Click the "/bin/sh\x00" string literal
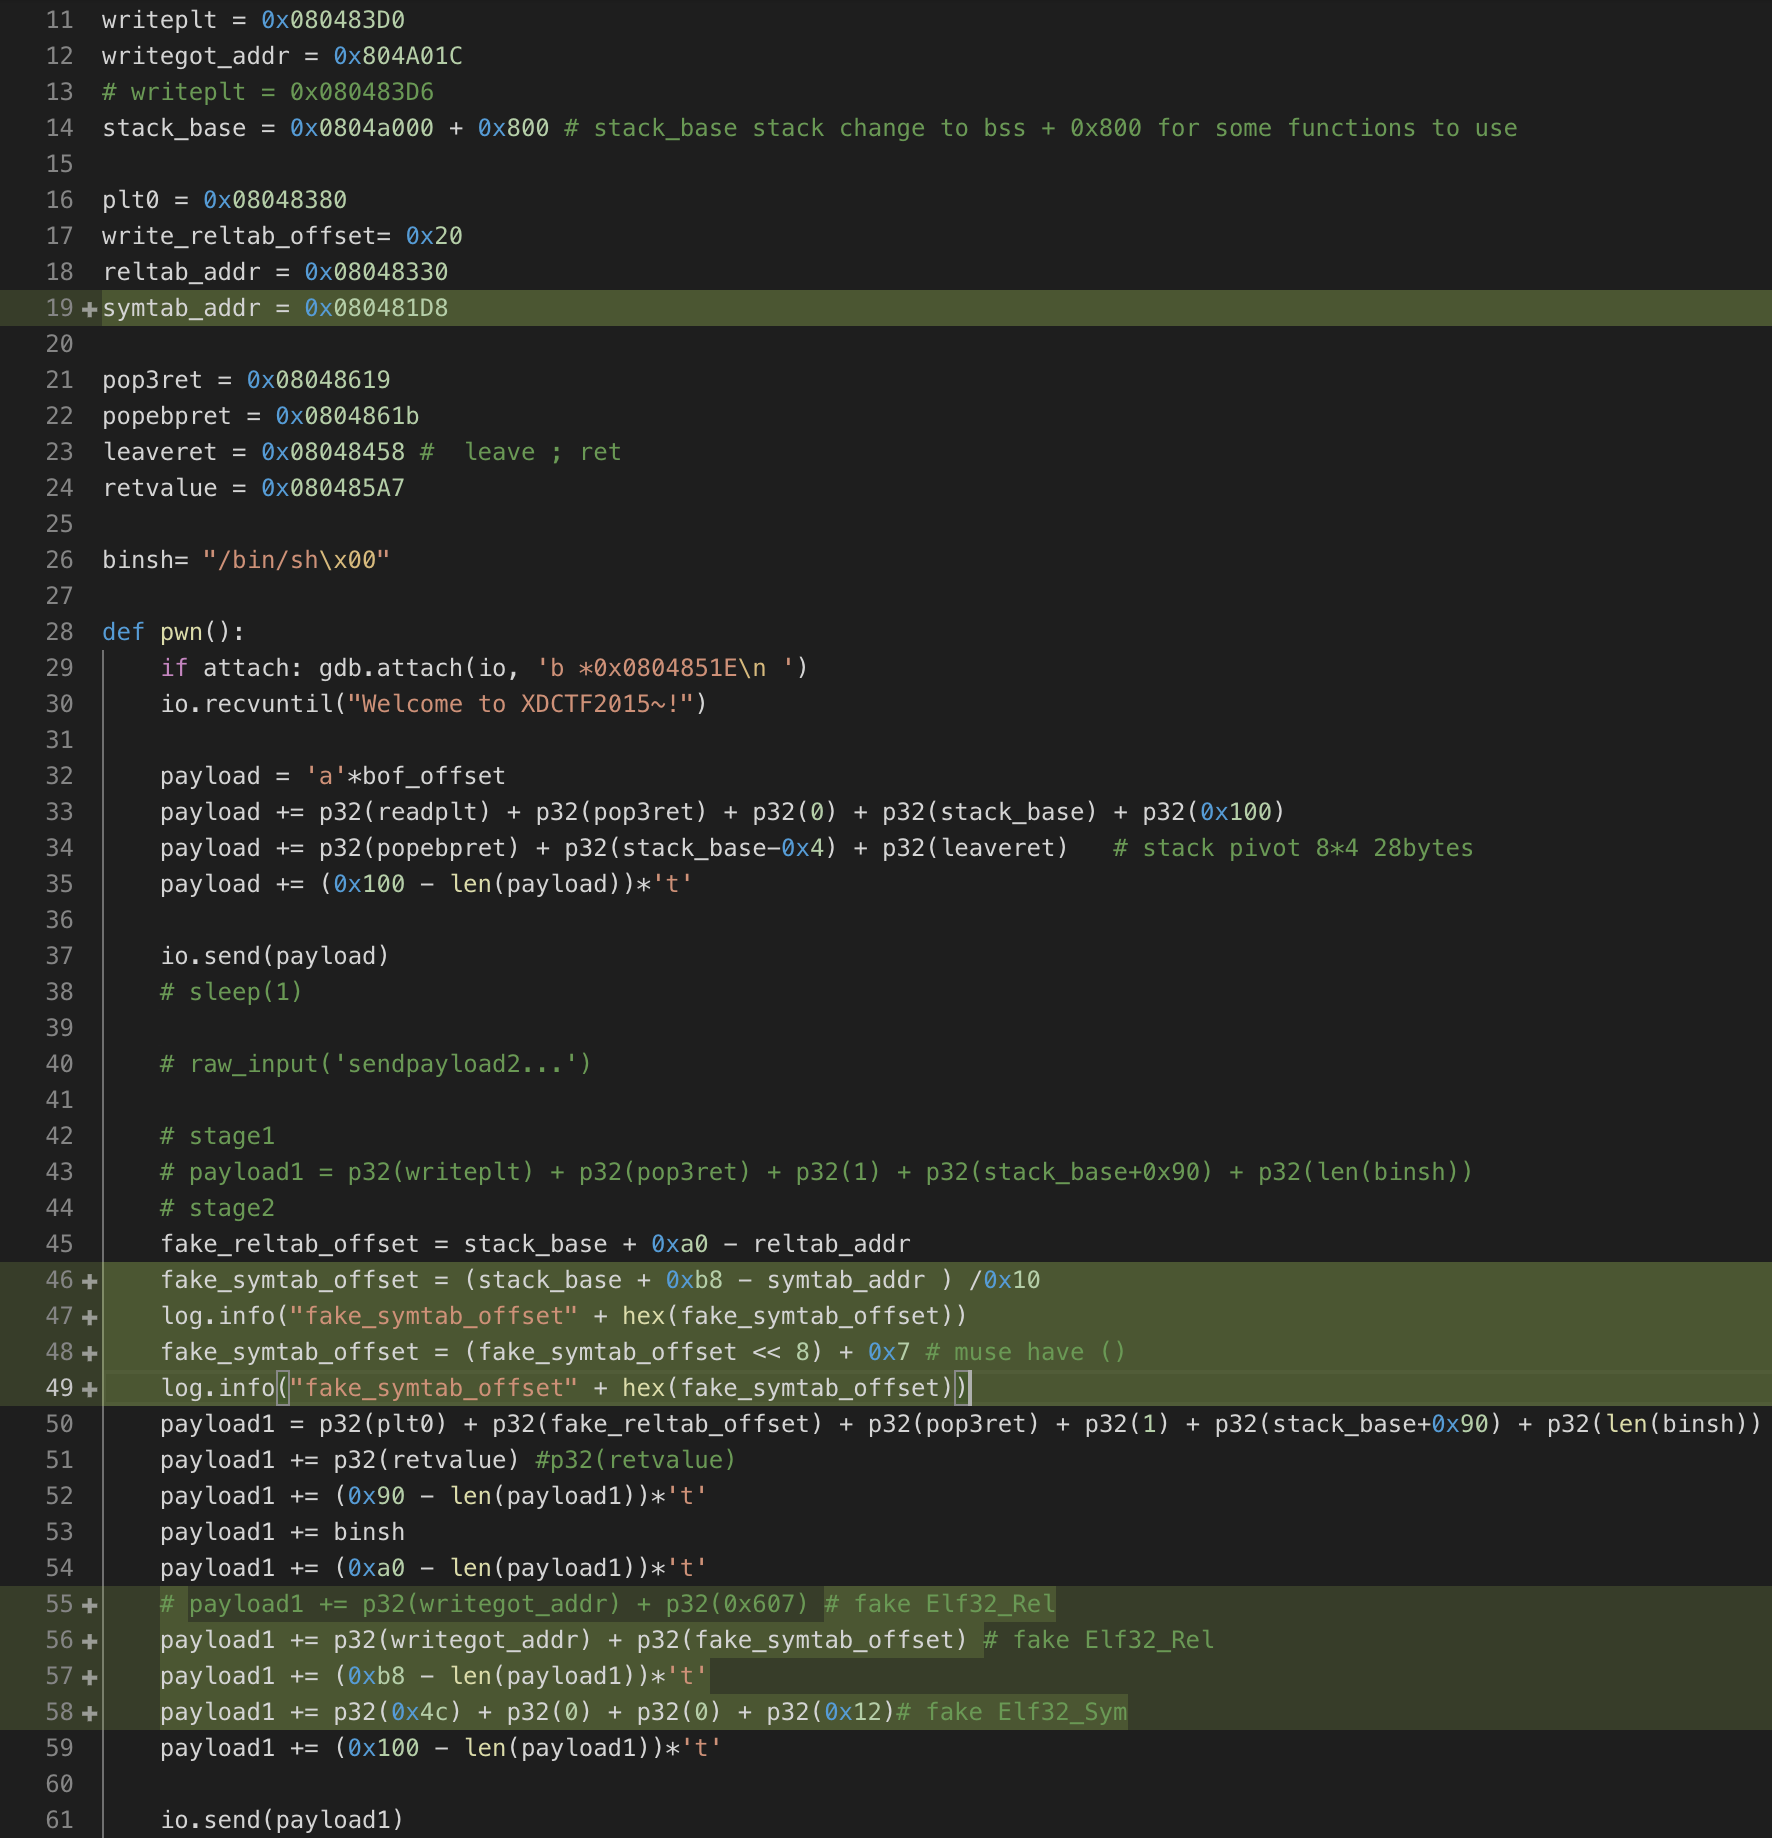Screen dimensions: 1772x1838 296,560
